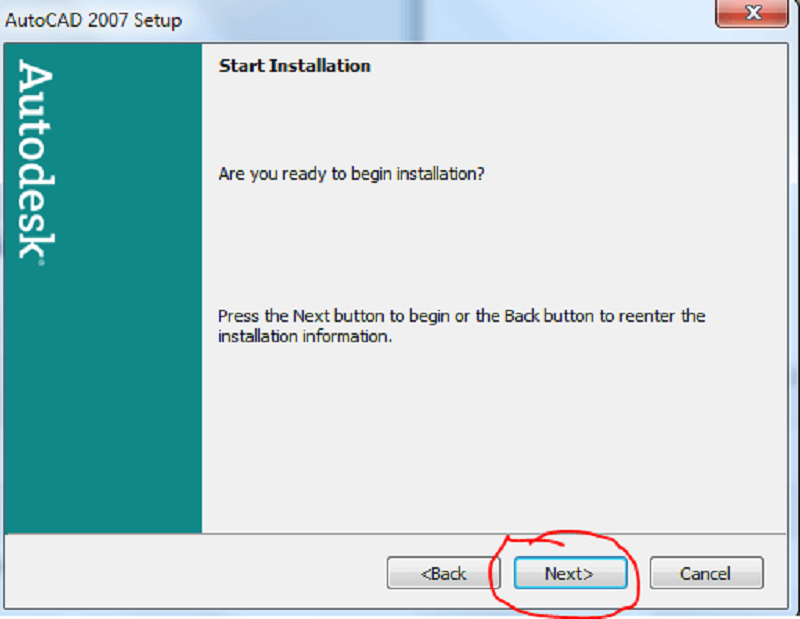800x619 pixels.
Task: Click the empty button bar area left of Back
Action: pyautogui.click(x=200, y=572)
